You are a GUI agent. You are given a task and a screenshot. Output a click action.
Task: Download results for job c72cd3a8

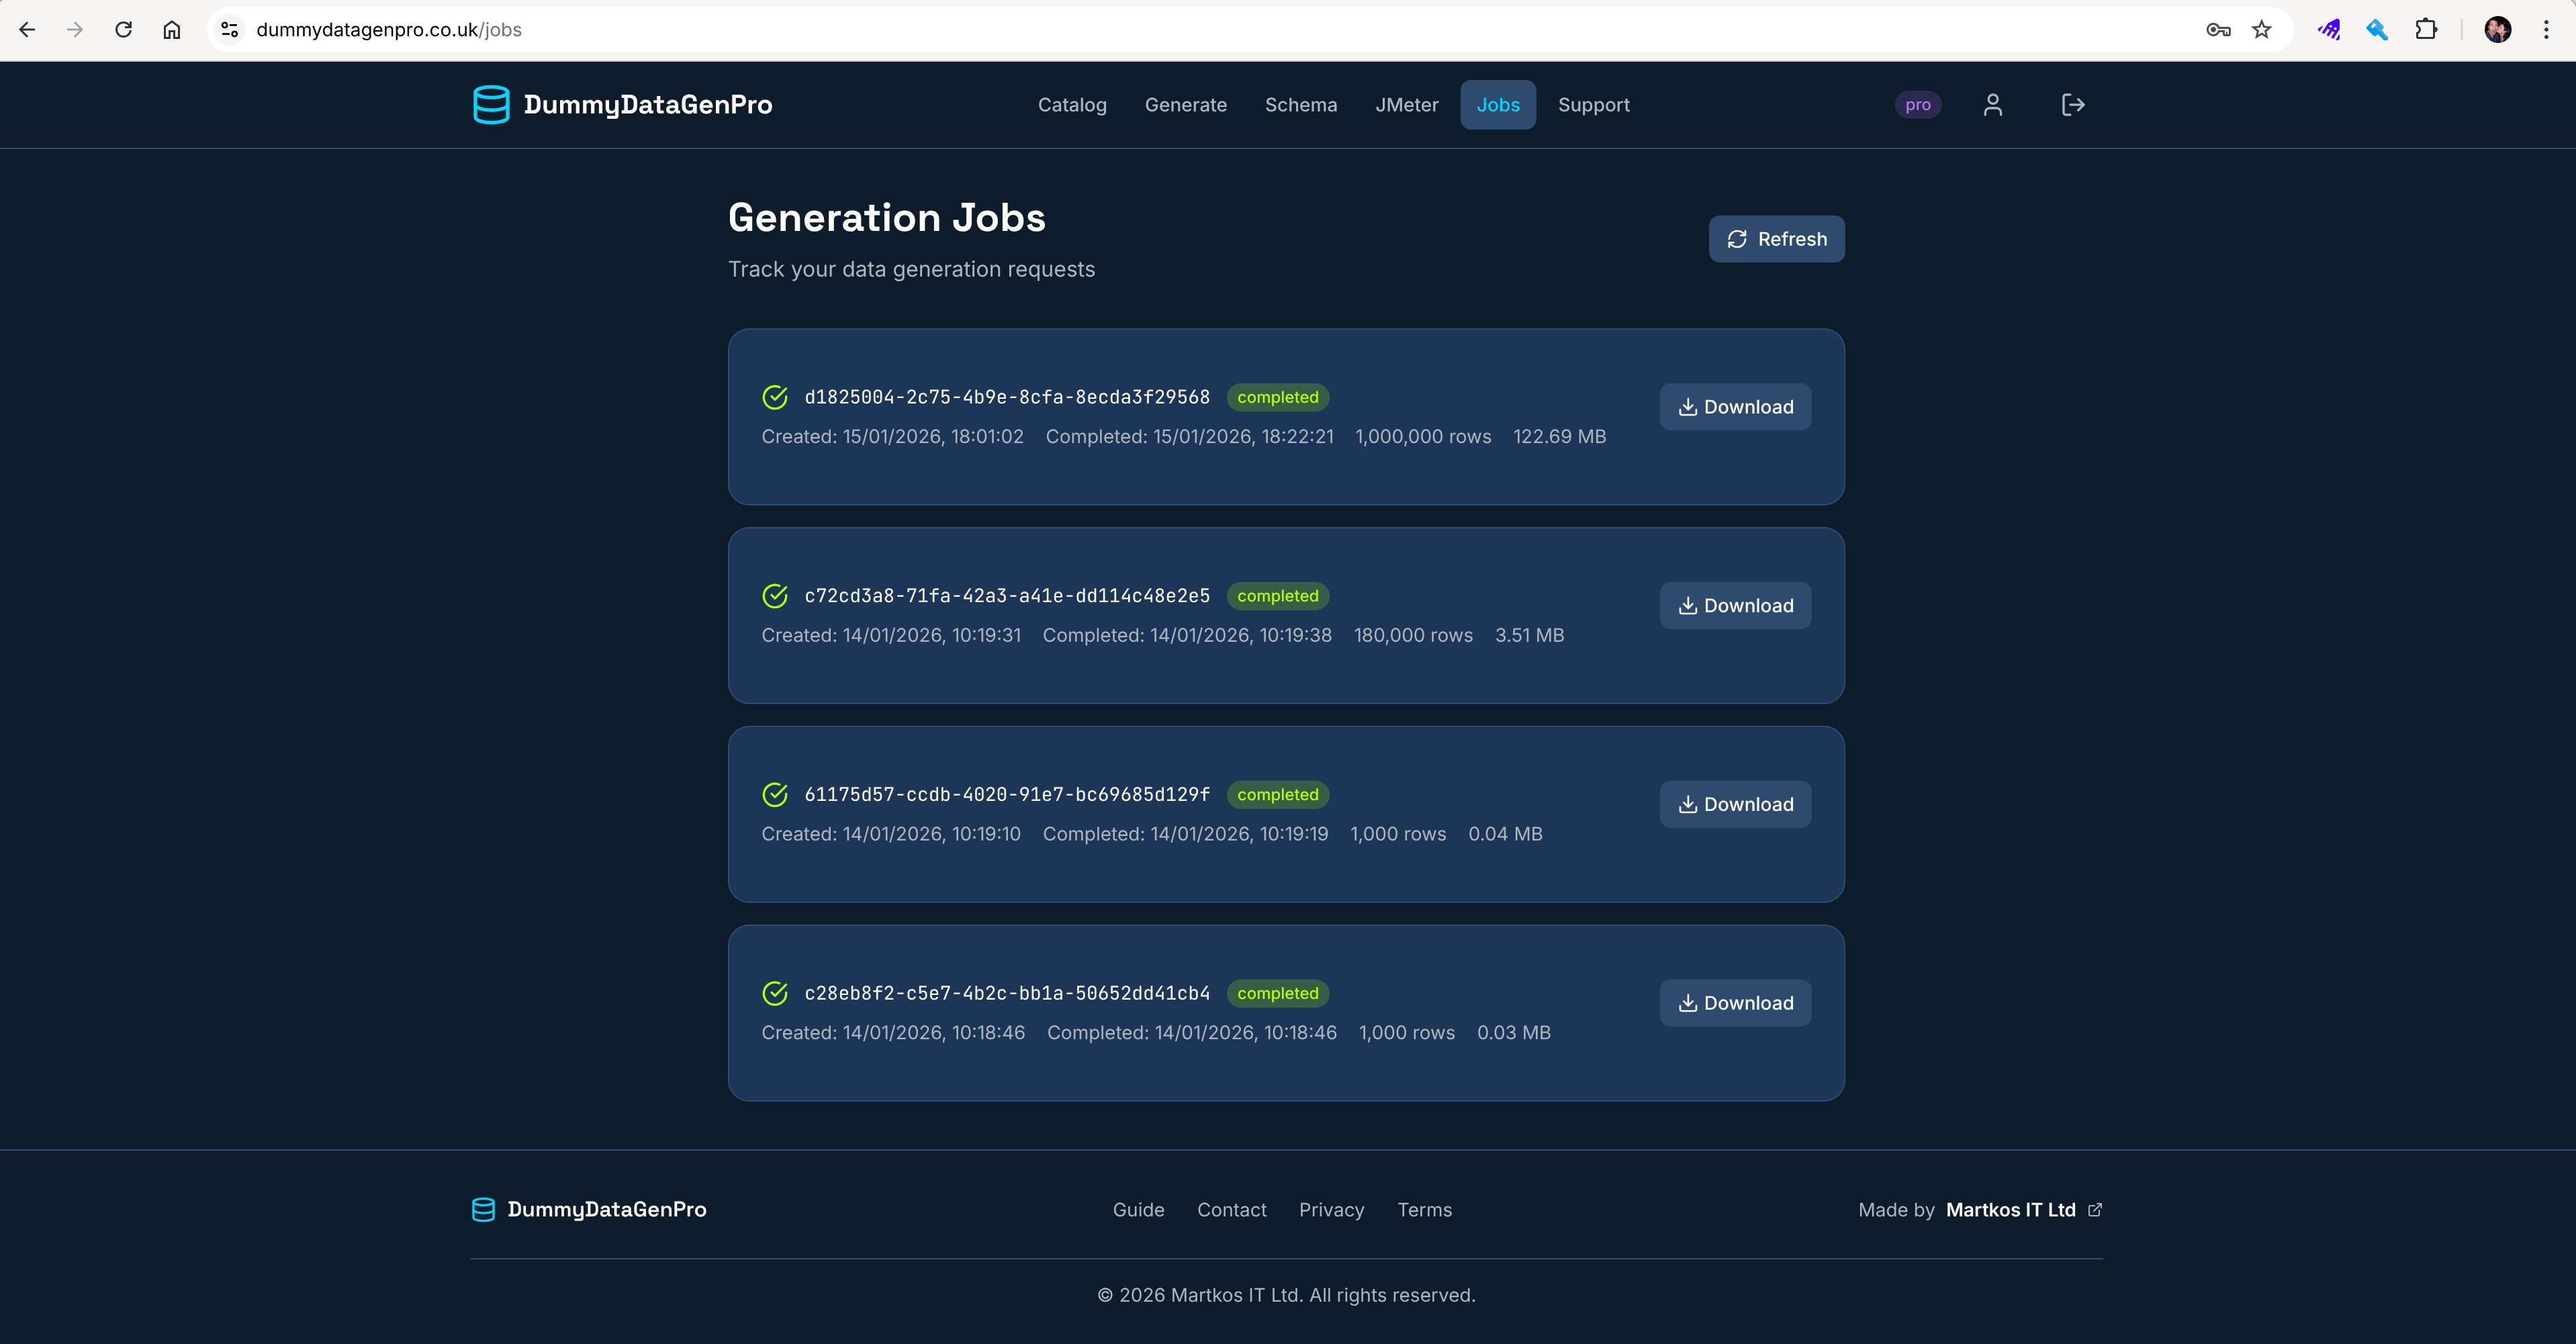1735,605
